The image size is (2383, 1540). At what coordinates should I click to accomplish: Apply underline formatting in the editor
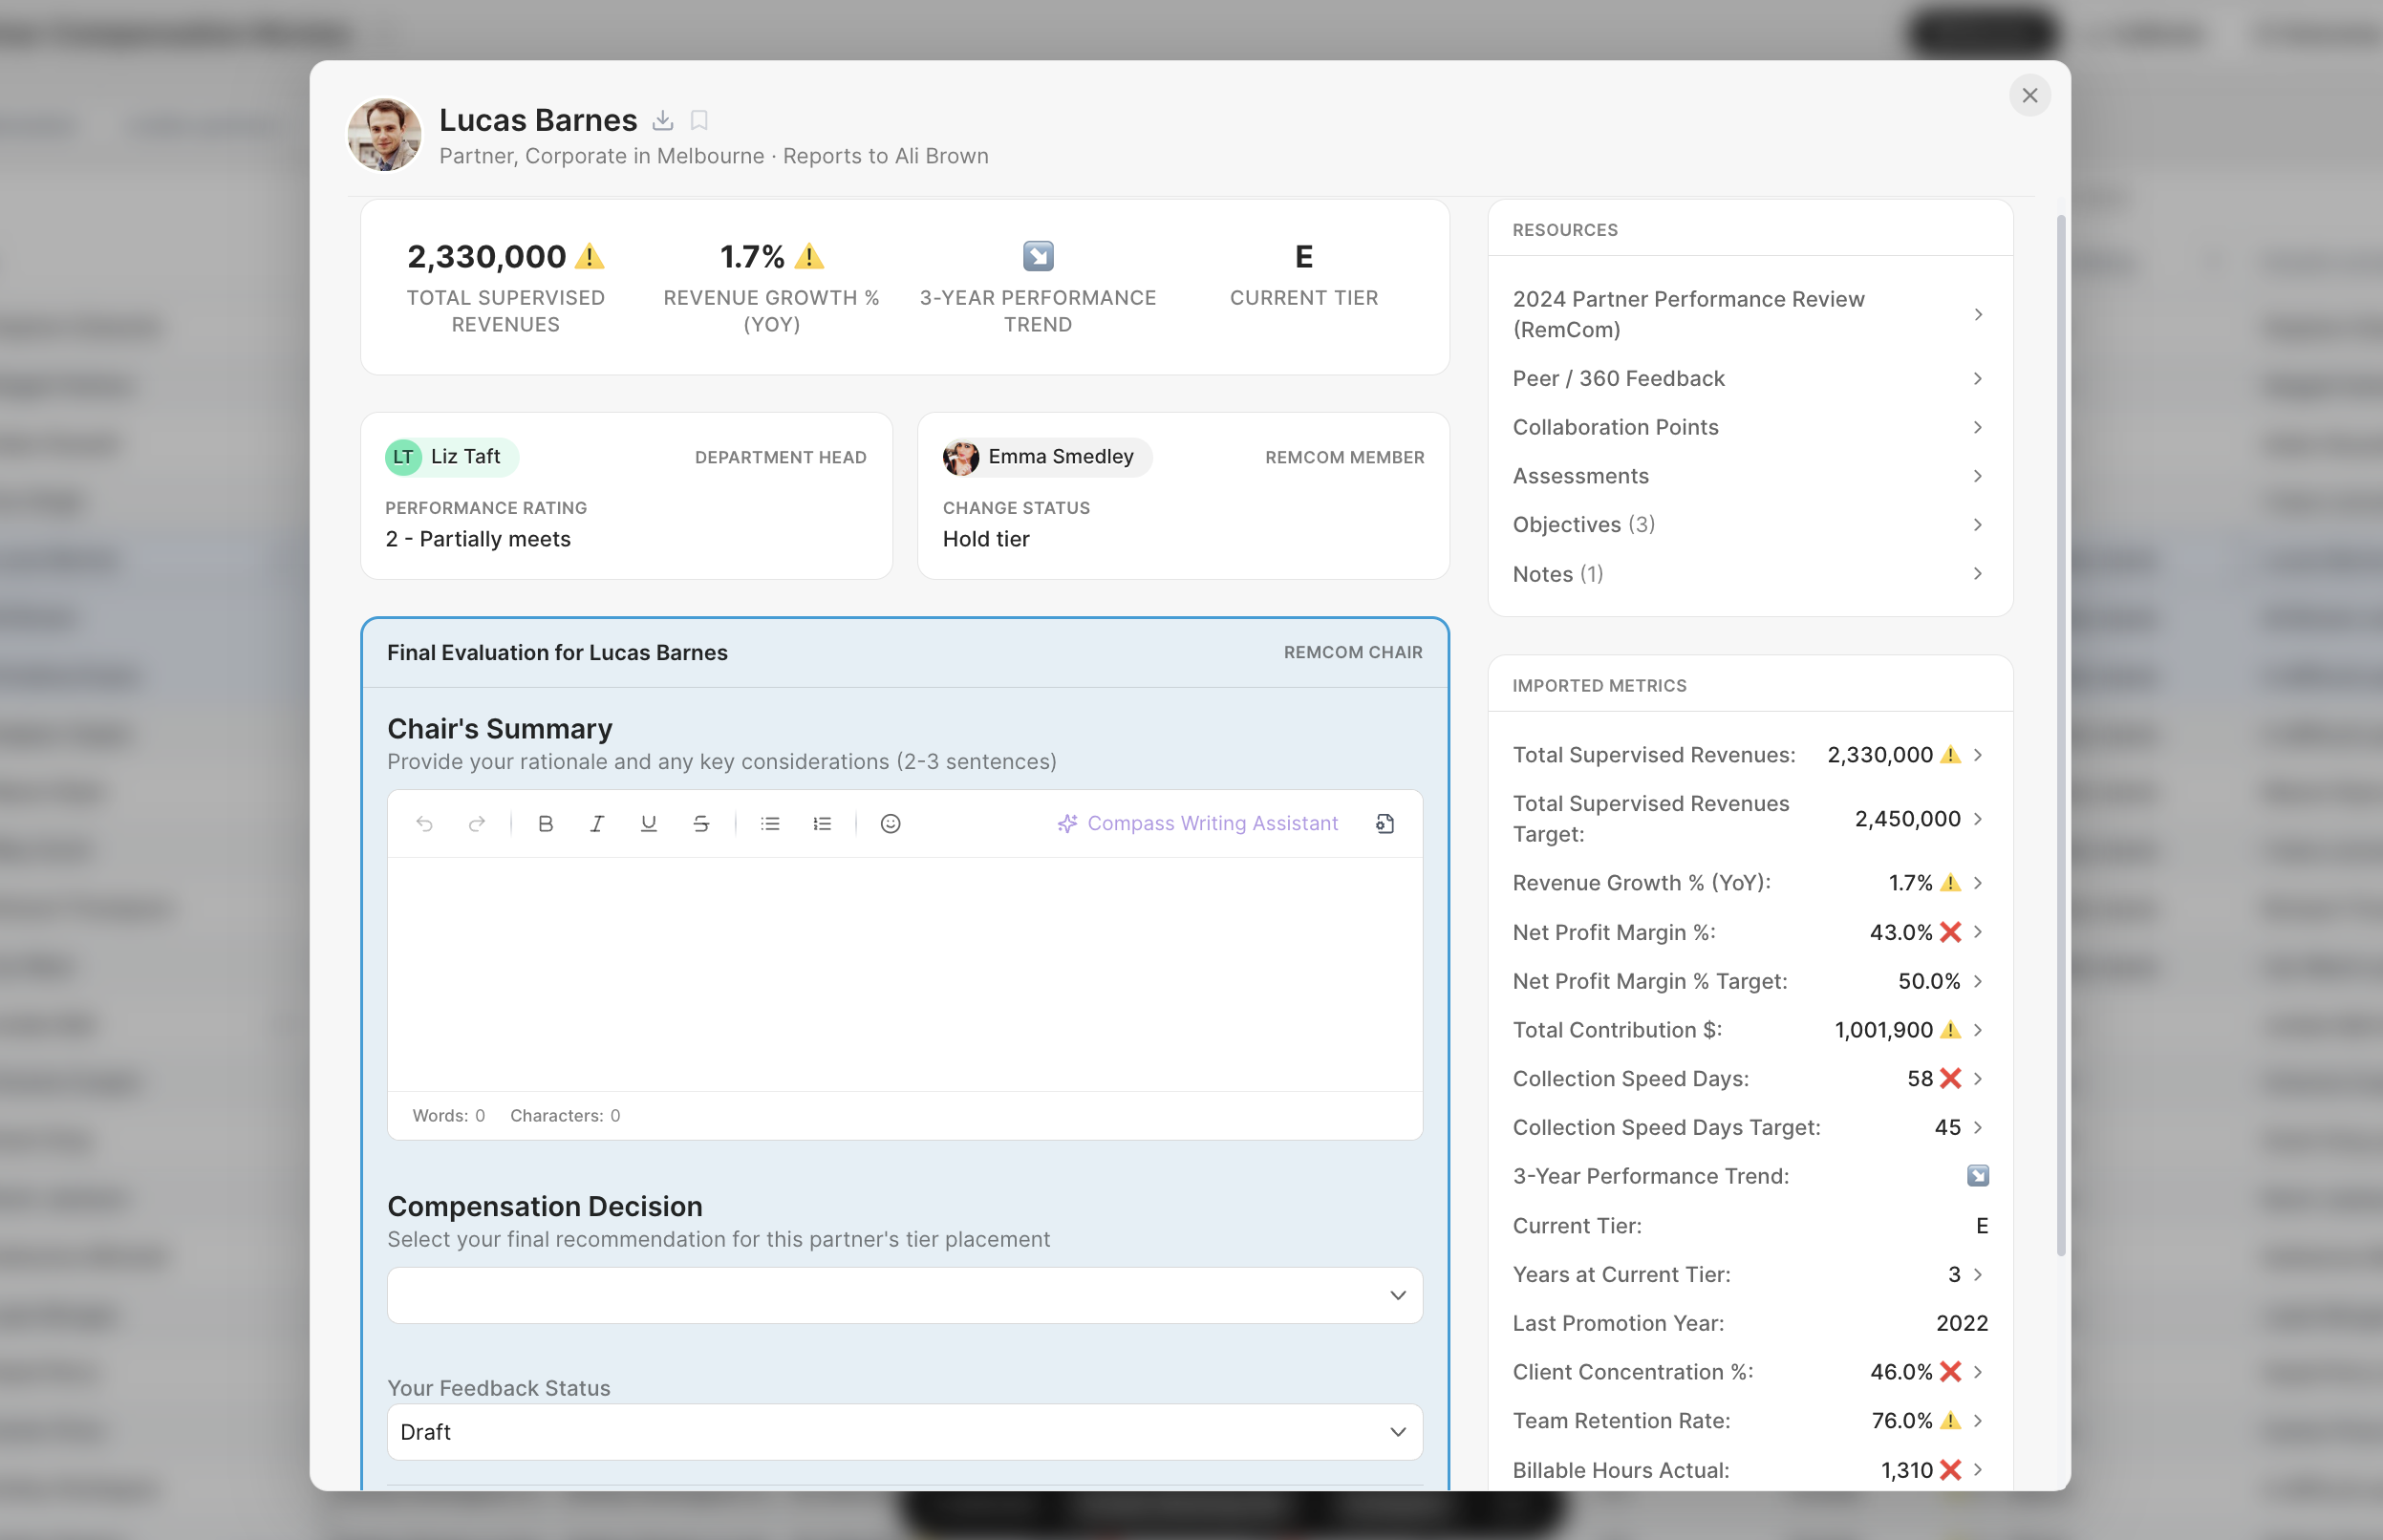point(648,823)
